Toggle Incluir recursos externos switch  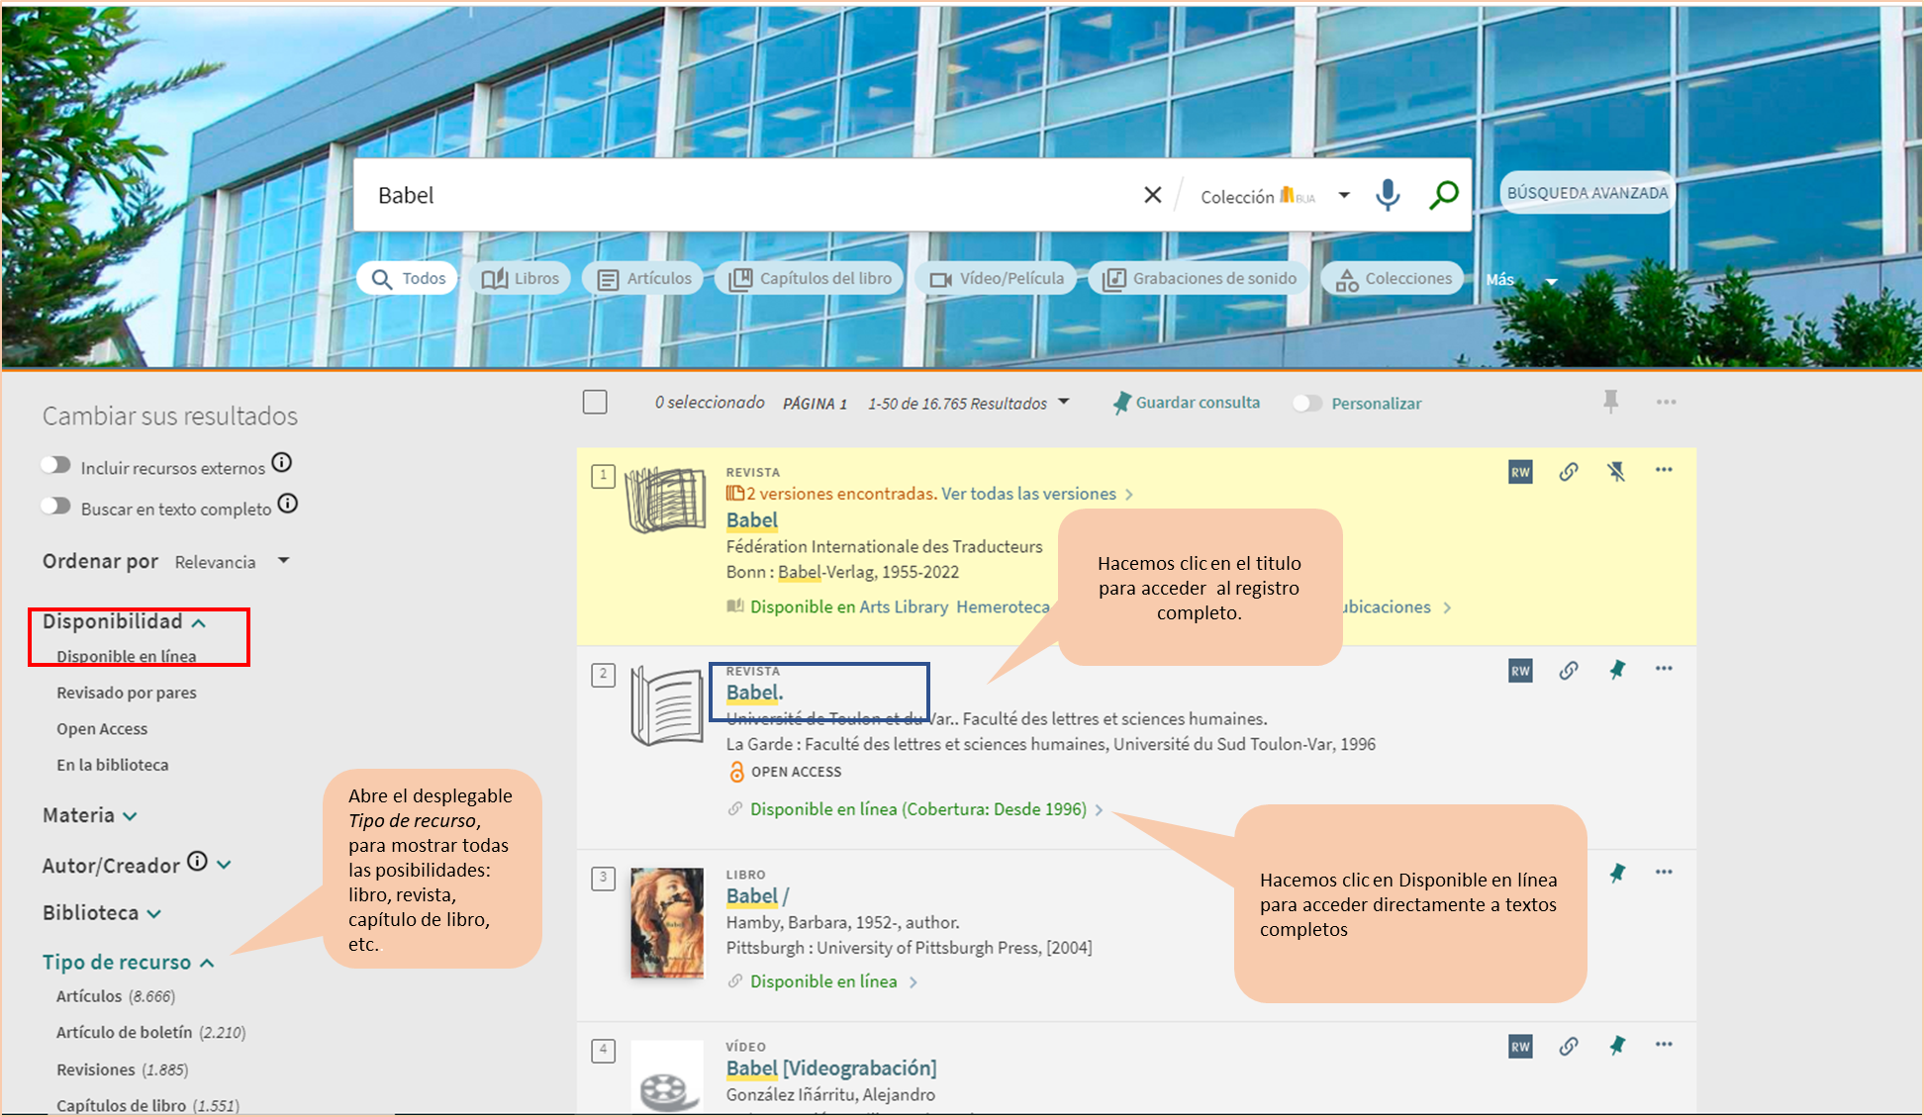(x=57, y=466)
